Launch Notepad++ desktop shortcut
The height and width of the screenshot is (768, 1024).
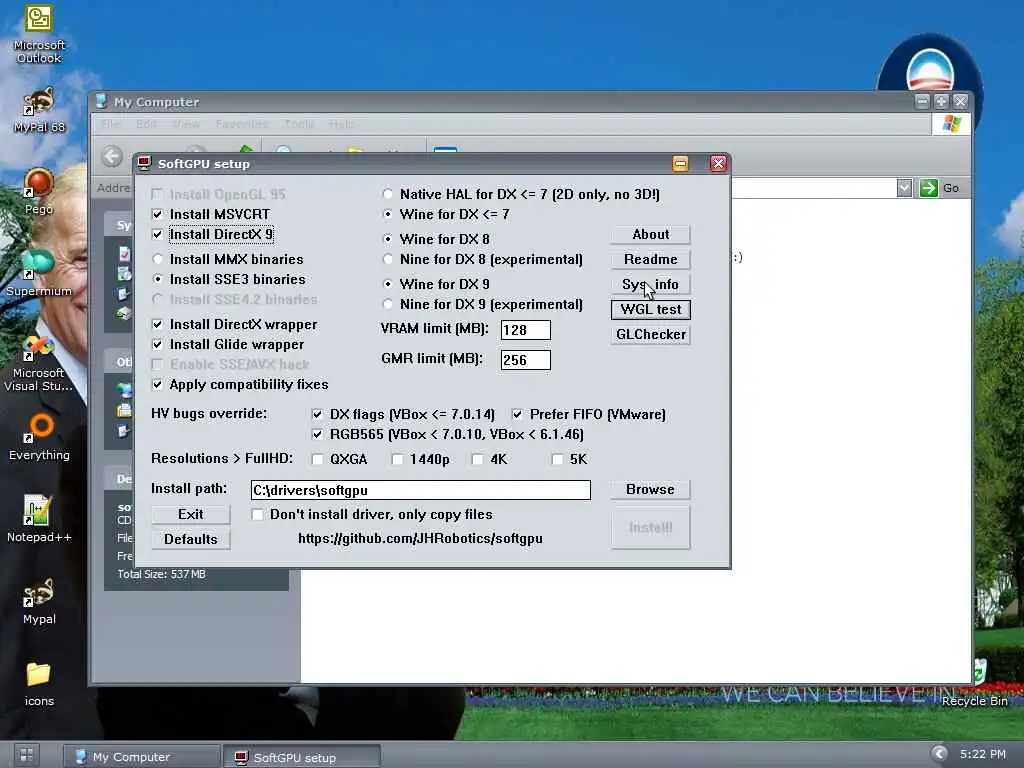pos(39,519)
